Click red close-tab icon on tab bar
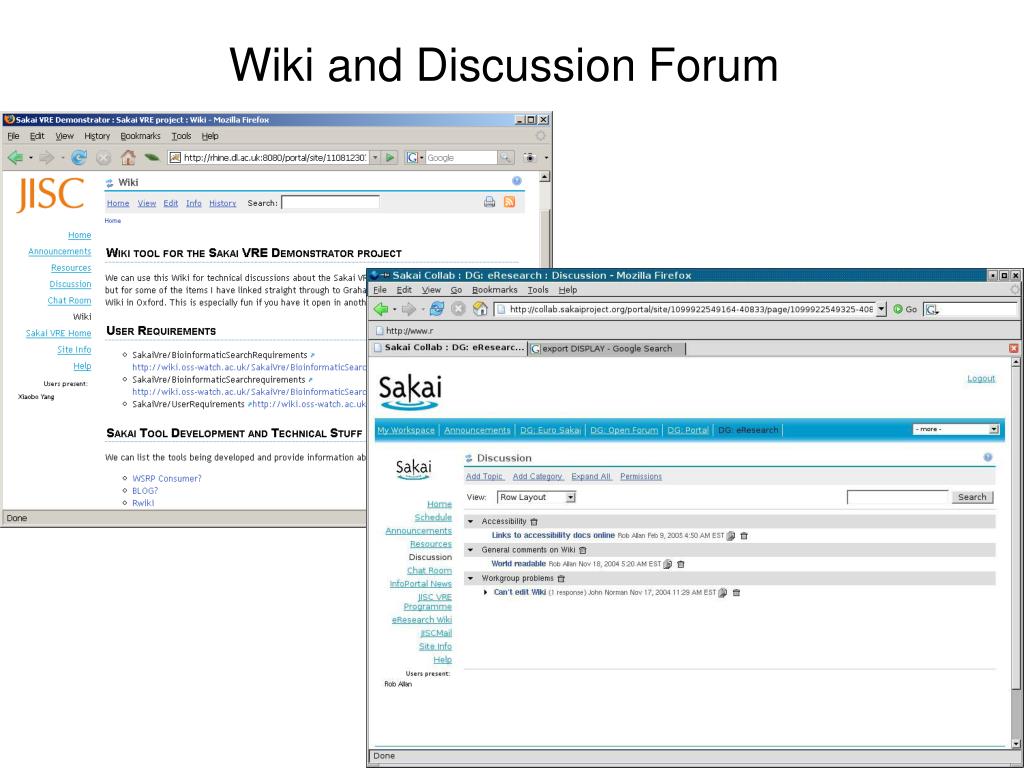Image resolution: width=1024 pixels, height=768 pixels. pos(1014,349)
